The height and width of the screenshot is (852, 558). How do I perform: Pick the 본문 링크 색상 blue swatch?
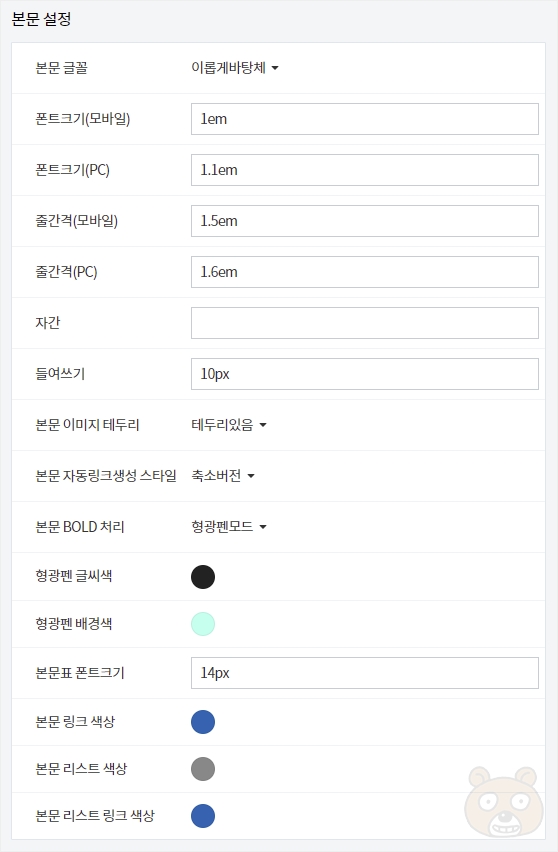click(203, 722)
